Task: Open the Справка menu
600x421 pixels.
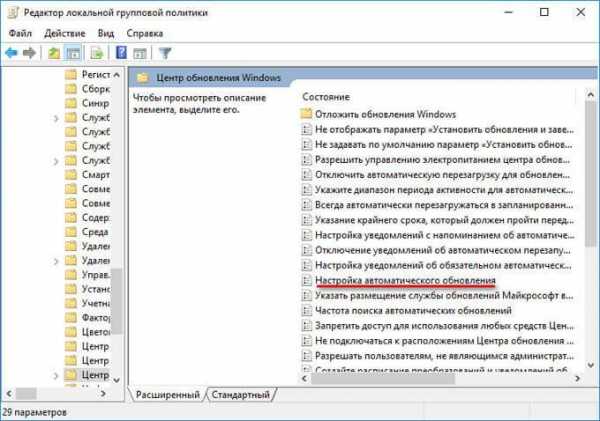Action: 145,33
